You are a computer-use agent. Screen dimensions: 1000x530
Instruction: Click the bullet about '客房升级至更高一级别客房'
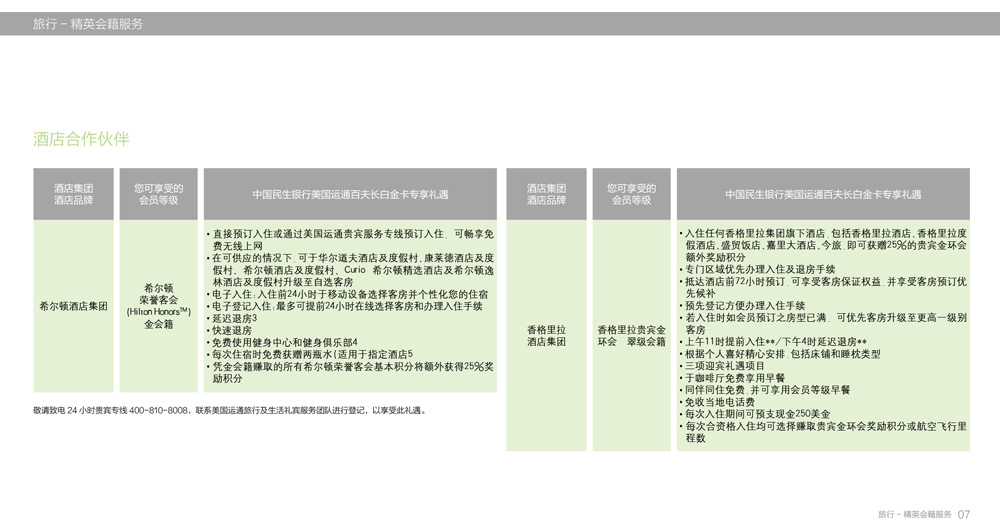[x=823, y=324]
